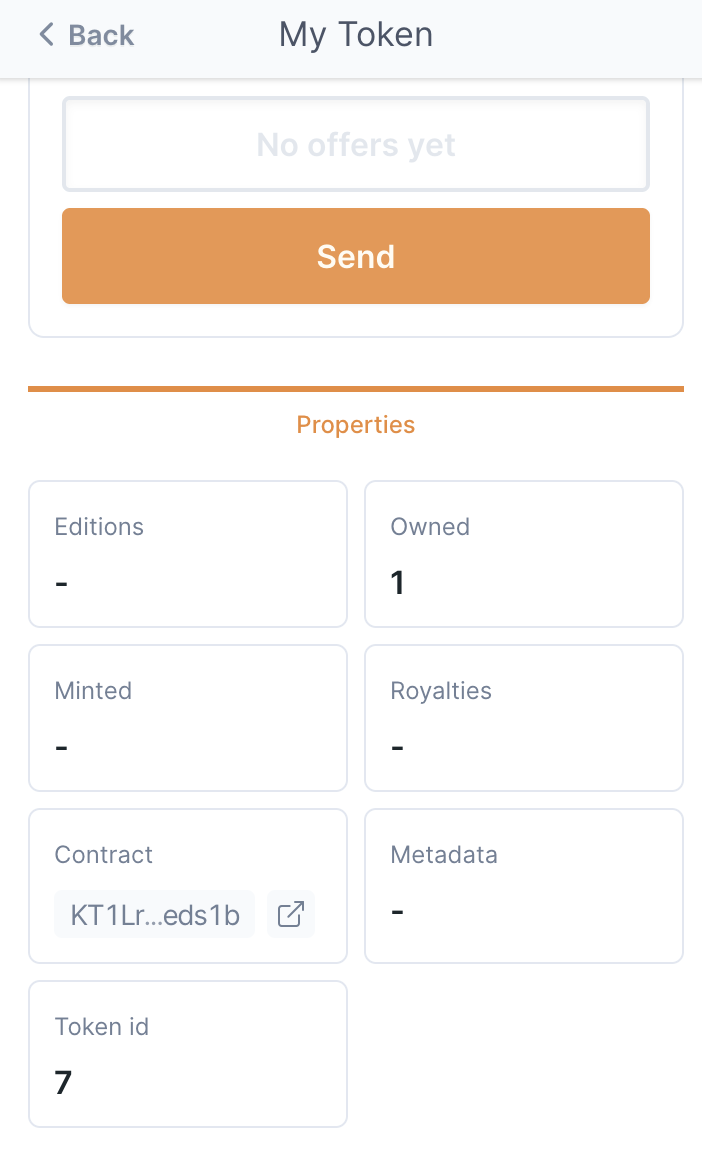Screen dimensions: 702x1160
Task: Select the Properties tab
Action: tap(355, 425)
